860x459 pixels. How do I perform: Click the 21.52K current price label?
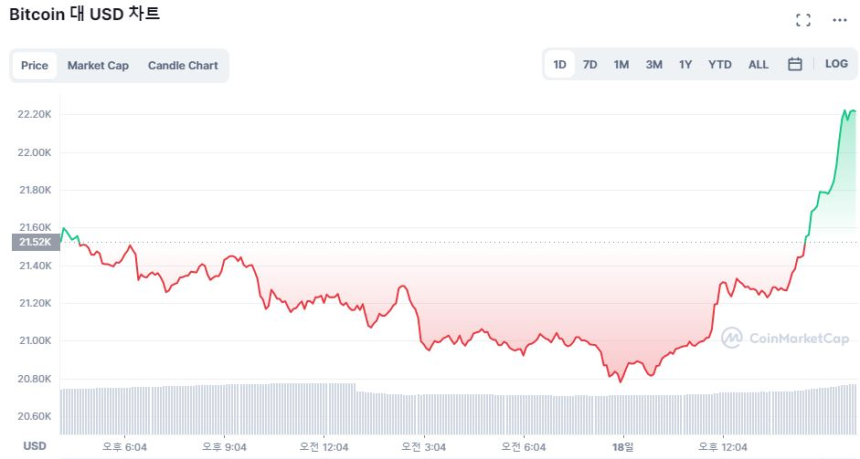(x=34, y=242)
